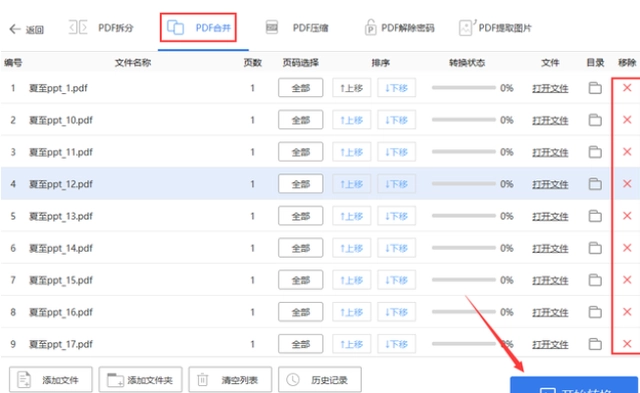Open folder icon for 夏至ppt_17.pdf
The height and width of the screenshot is (393, 640).
pyautogui.click(x=595, y=344)
